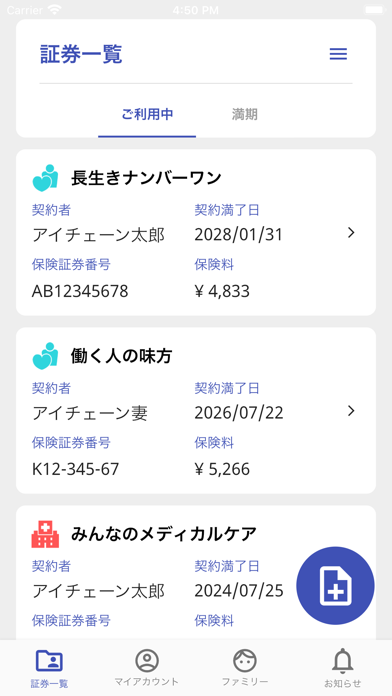Screen dimensions: 392x696
Task: Open the ファミリー face icon
Action: point(245,660)
